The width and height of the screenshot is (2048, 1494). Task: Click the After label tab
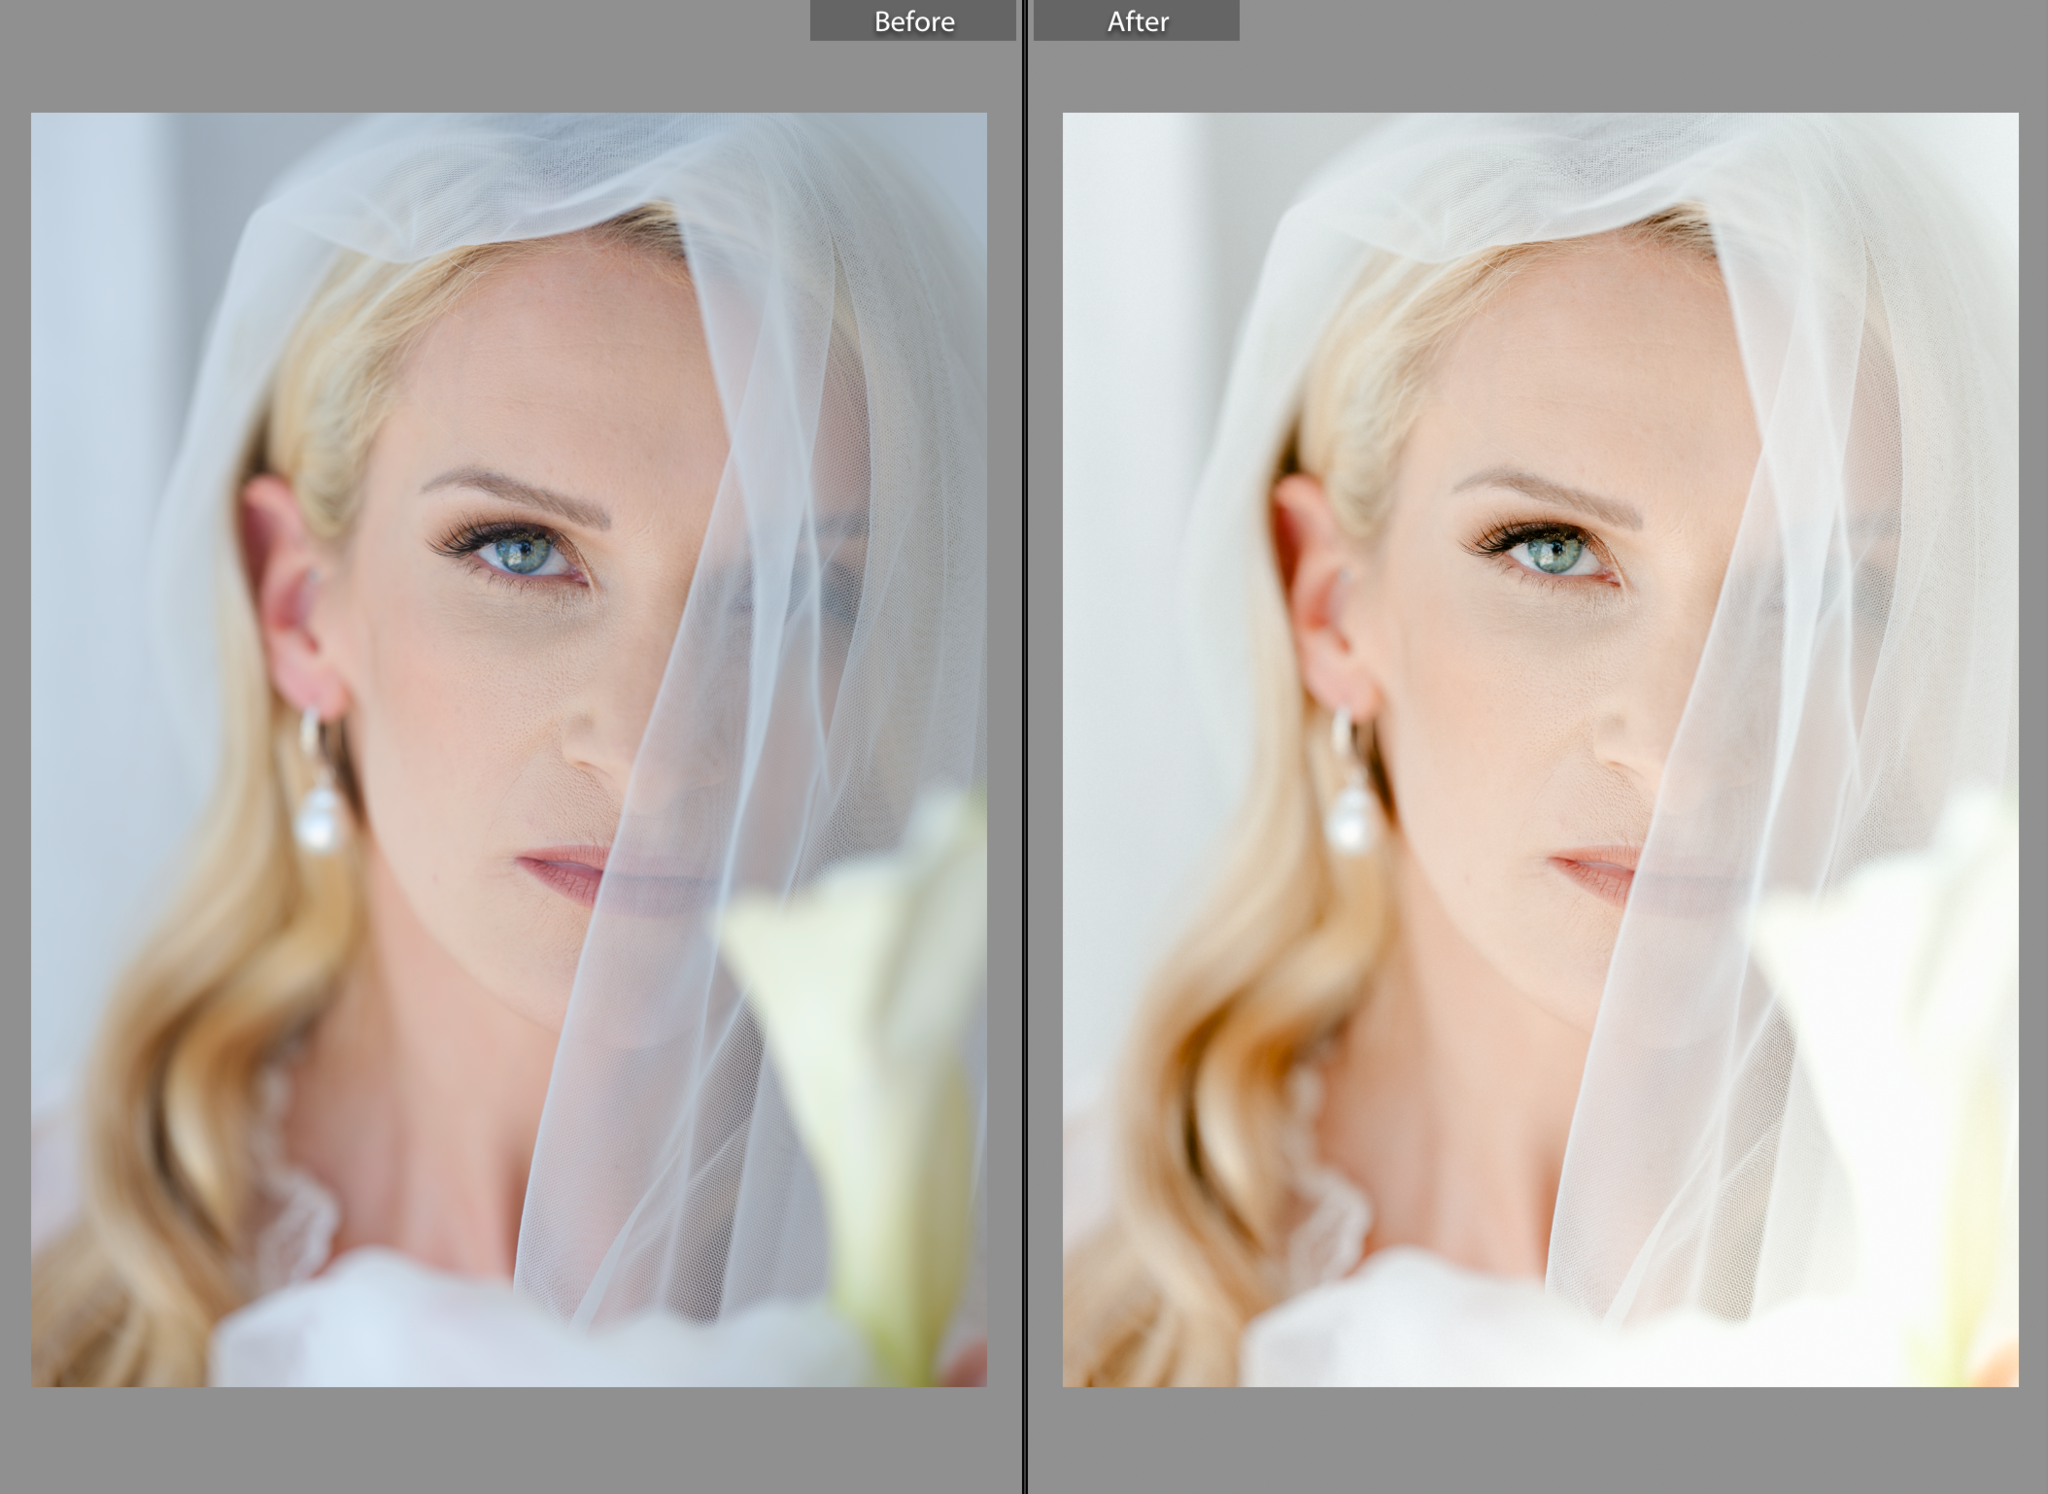1136,21
